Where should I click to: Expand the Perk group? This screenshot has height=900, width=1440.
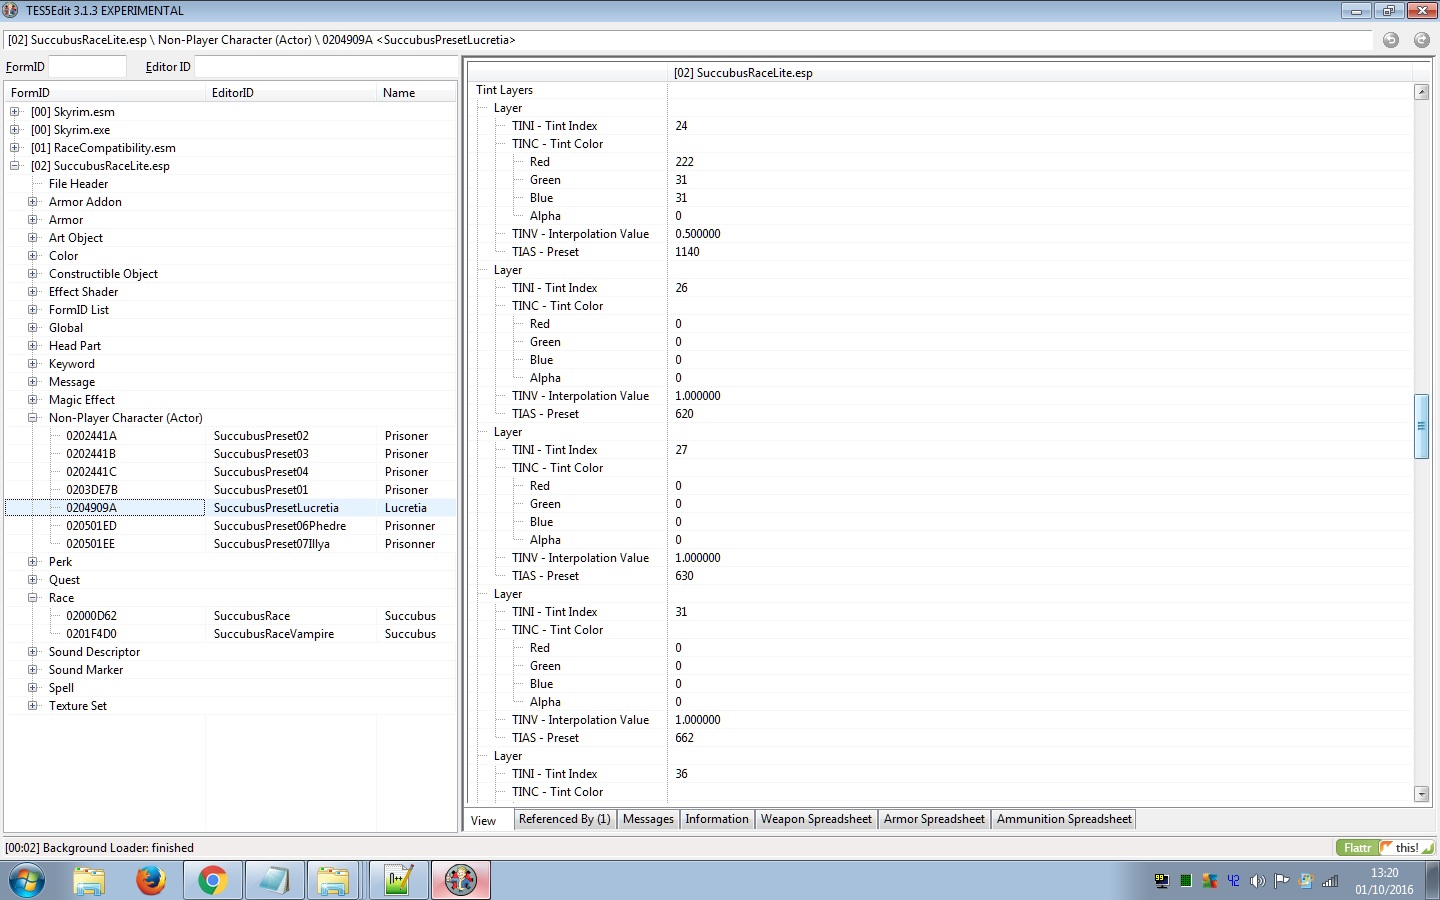[x=33, y=562]
